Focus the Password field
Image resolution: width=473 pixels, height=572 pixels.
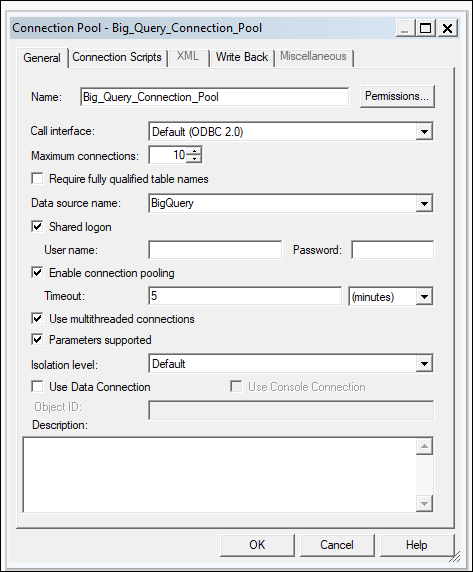[x=392, y=250]
